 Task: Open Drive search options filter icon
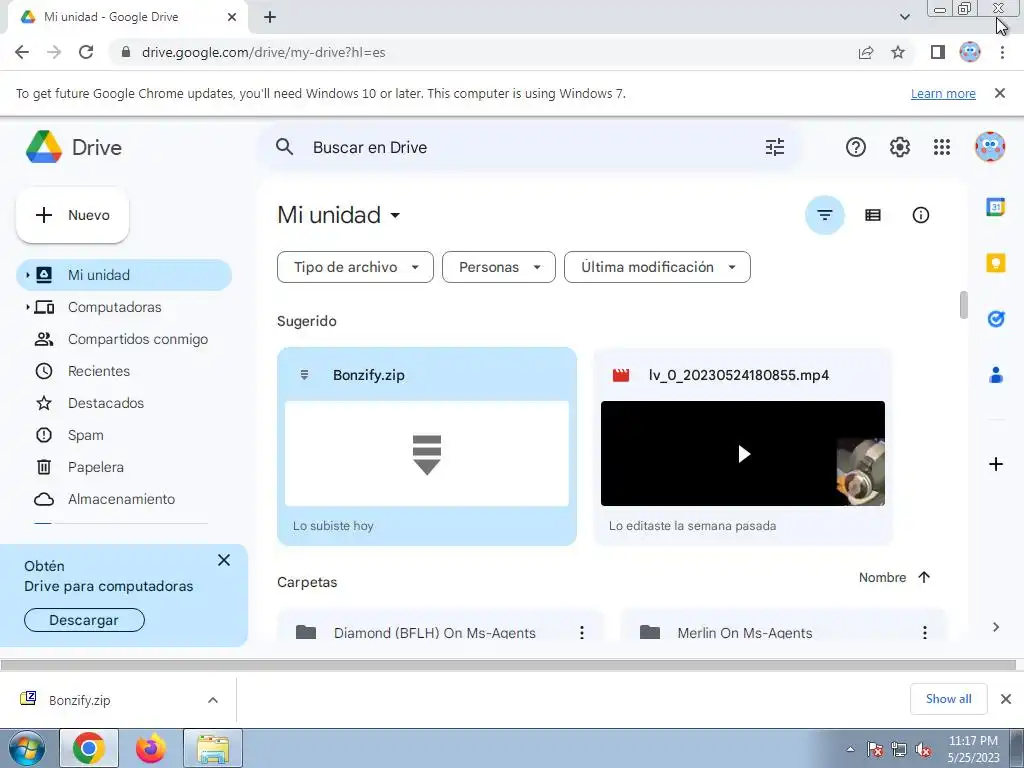[775, 147]
